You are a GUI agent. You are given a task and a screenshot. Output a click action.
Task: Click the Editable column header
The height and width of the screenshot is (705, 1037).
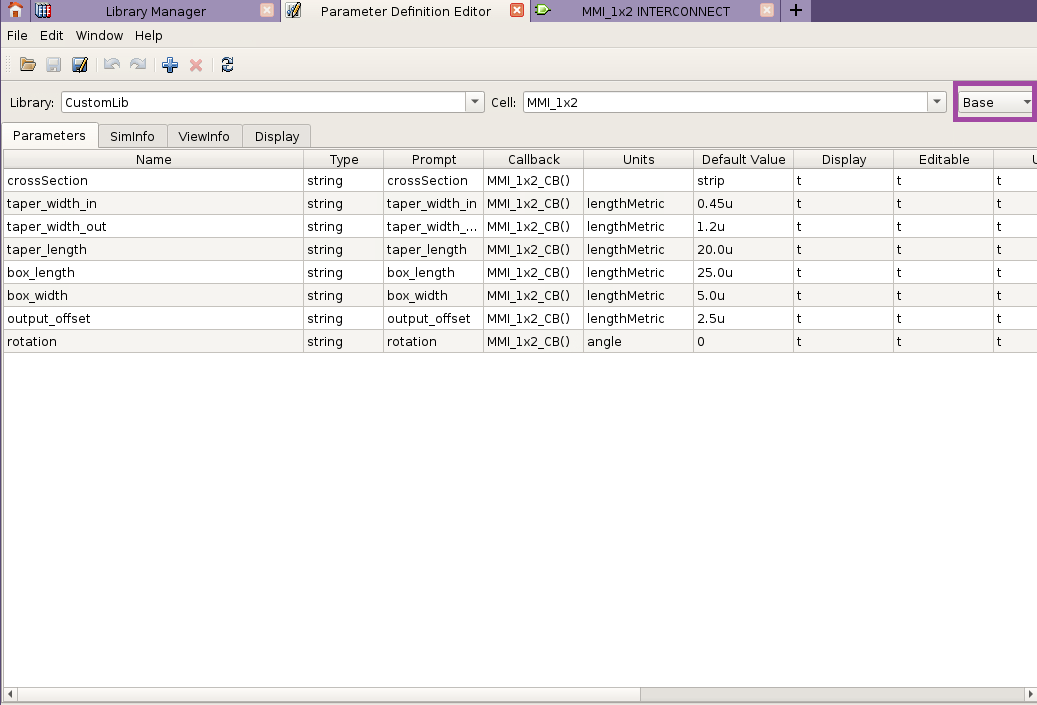pyautogui.click(x=944, y=159)
